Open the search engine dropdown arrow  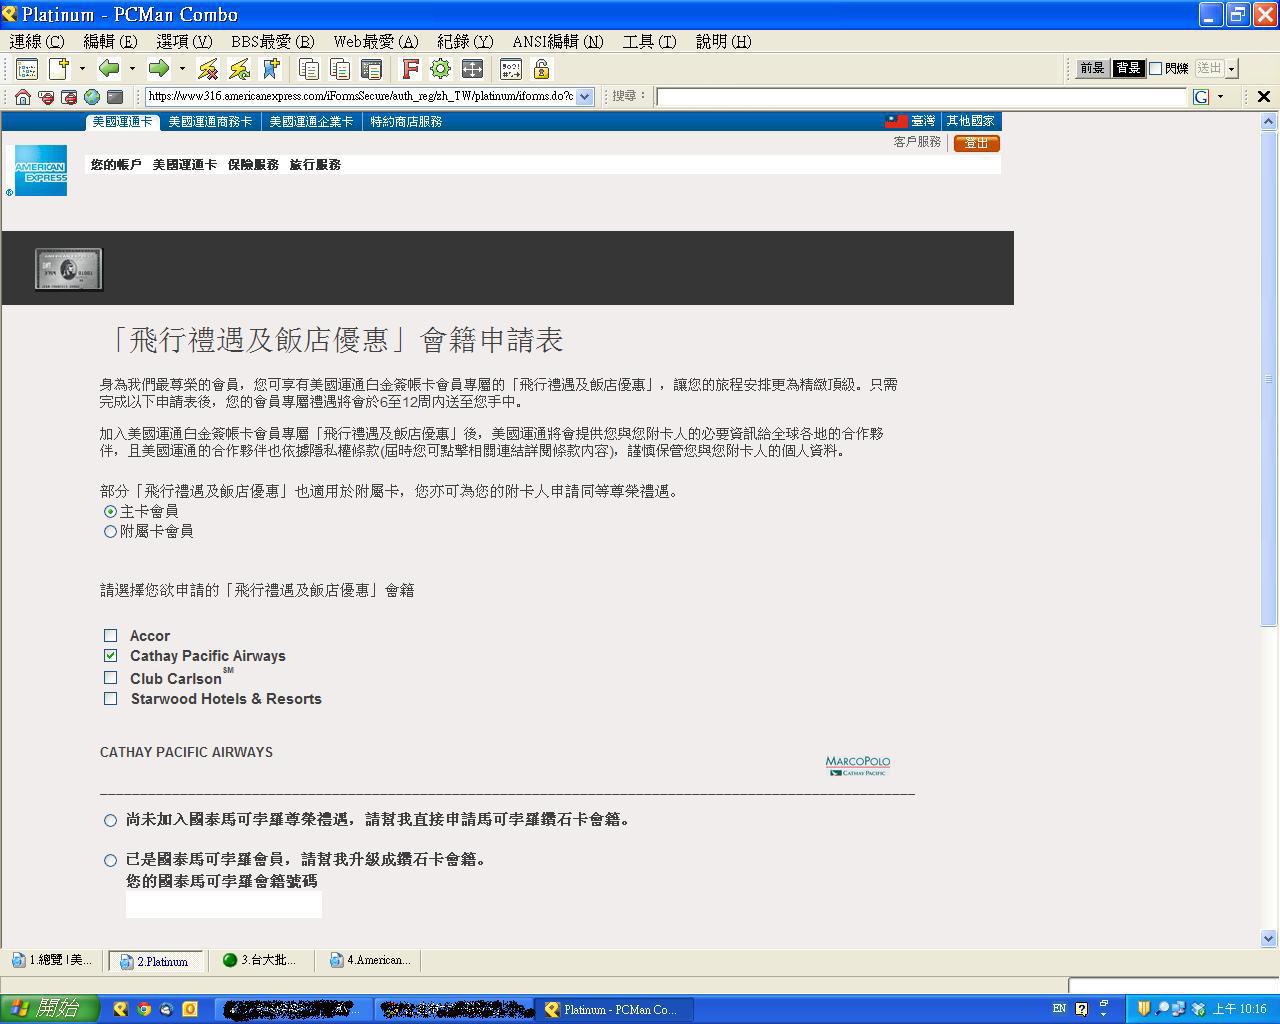(1220, 97)
